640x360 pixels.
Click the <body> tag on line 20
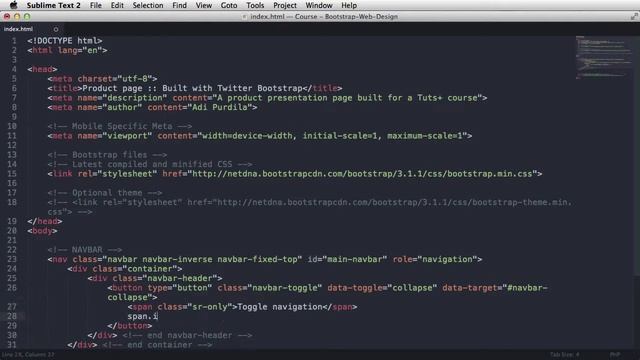point(42,231)
